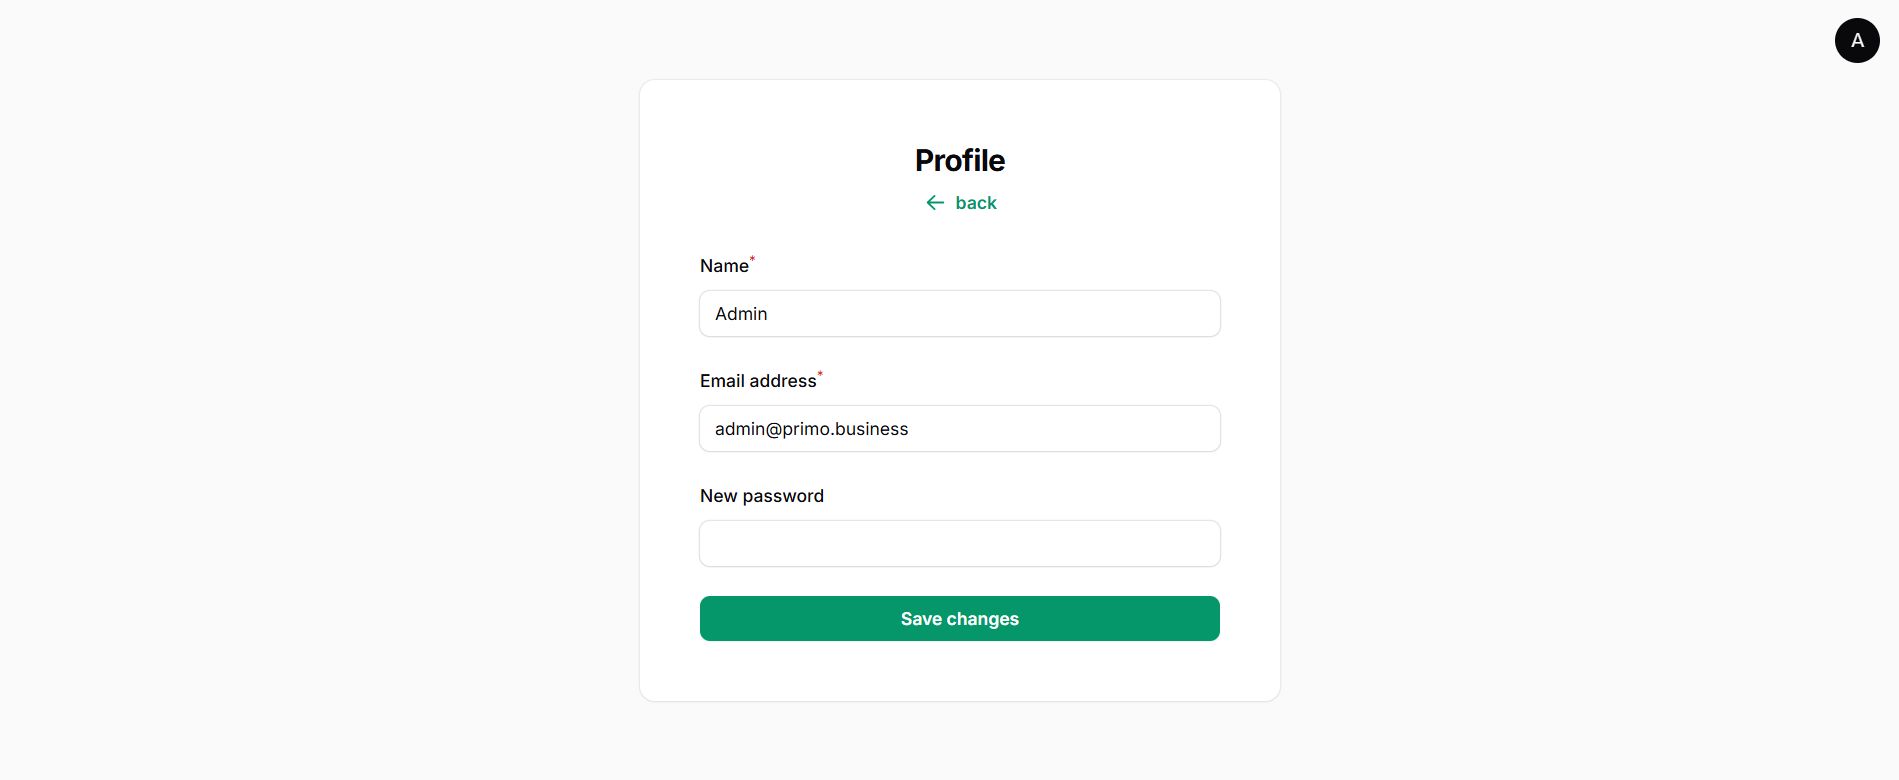The height and width of the screenshot is (780, 1899).
Task: Go back using the green back link
Action: coord(960,203)
